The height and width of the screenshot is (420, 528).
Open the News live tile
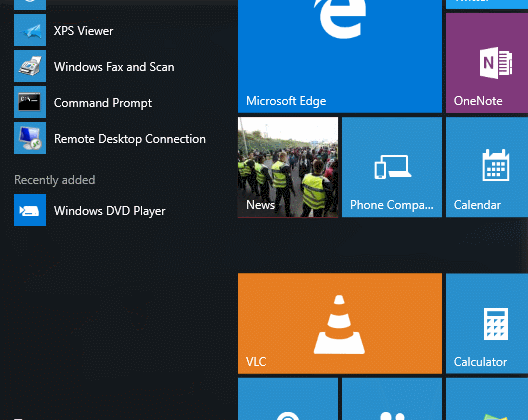point(288,167)
